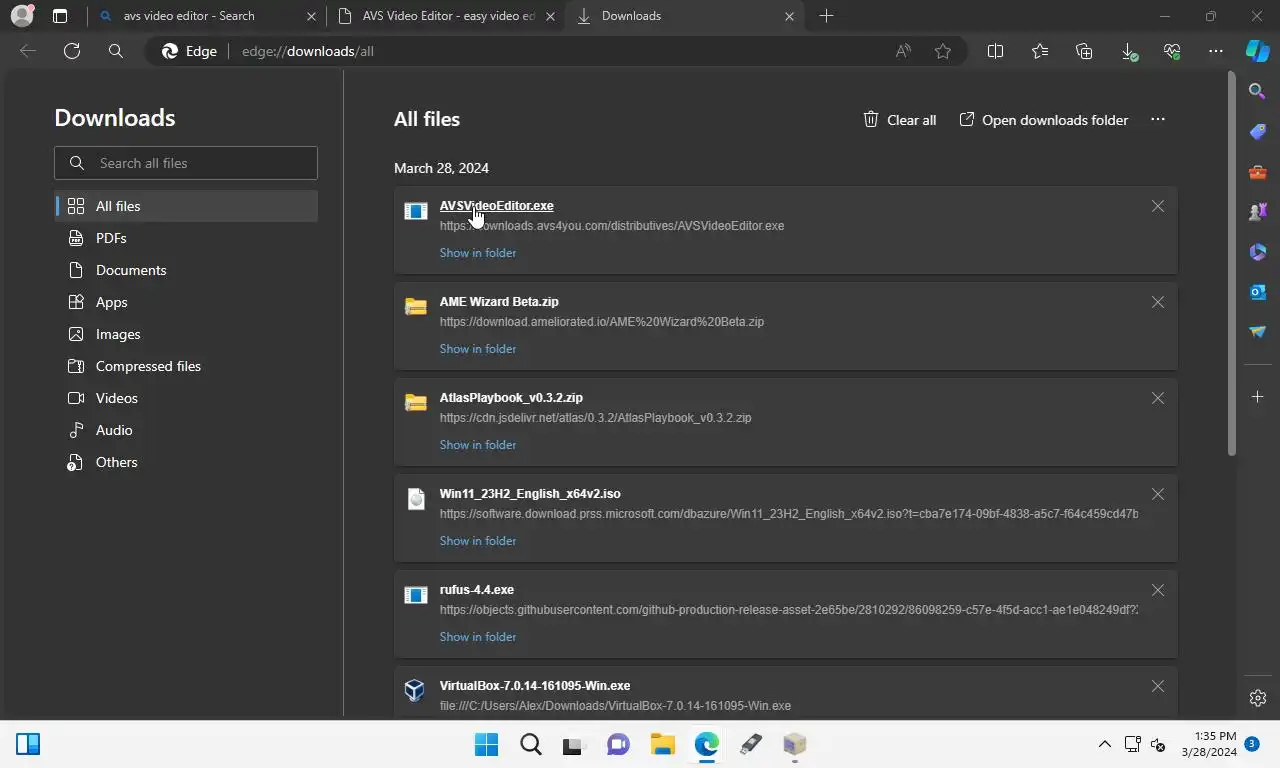
Task: Add a sidebar app with the plus icon
Action: [1258, 397]
